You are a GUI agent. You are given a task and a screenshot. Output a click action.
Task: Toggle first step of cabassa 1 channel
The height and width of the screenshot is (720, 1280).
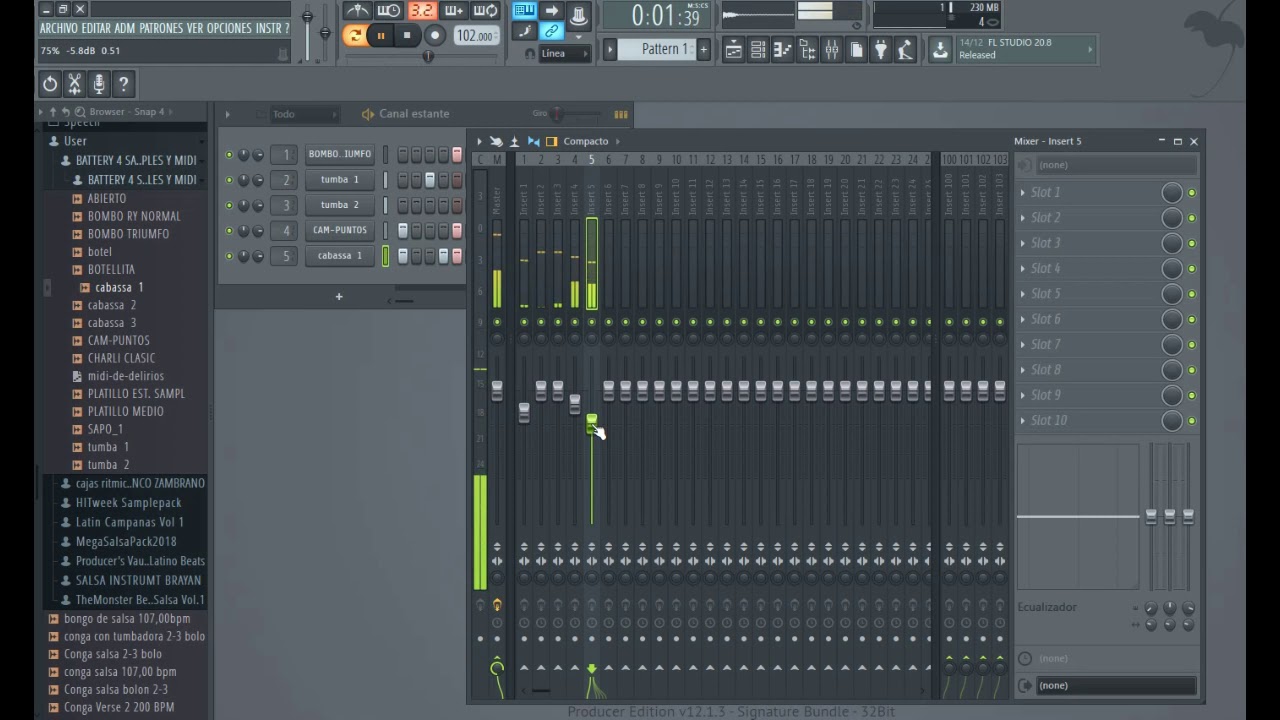(x=403, y=256)
